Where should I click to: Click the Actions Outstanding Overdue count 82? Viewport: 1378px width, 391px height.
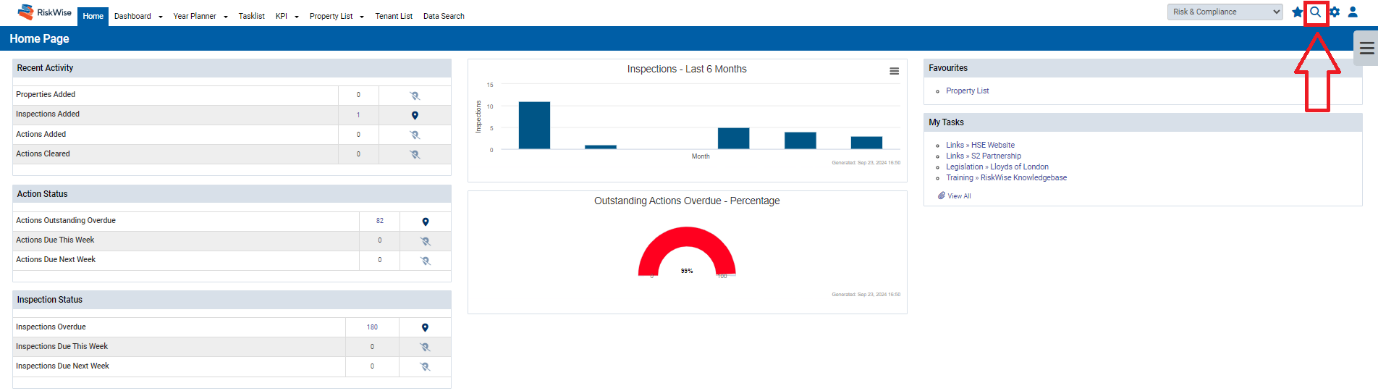(380, 221)
